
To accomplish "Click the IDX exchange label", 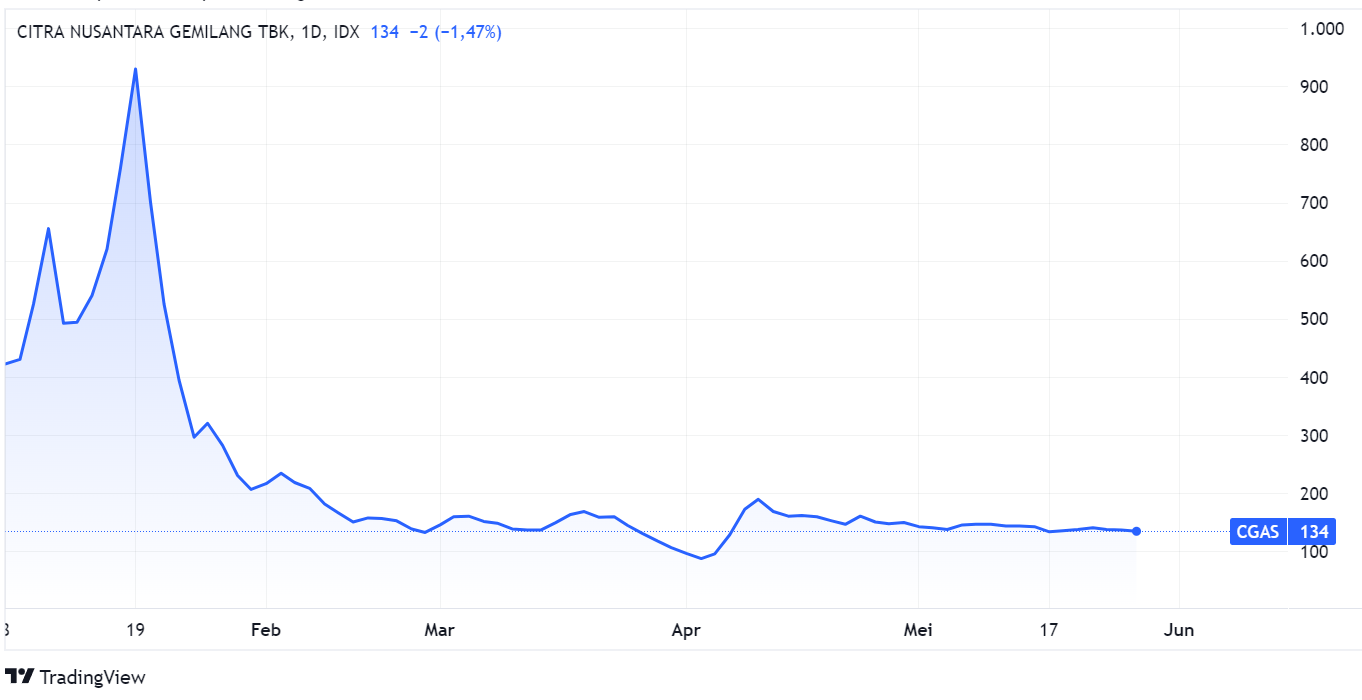I will (346, 32).
